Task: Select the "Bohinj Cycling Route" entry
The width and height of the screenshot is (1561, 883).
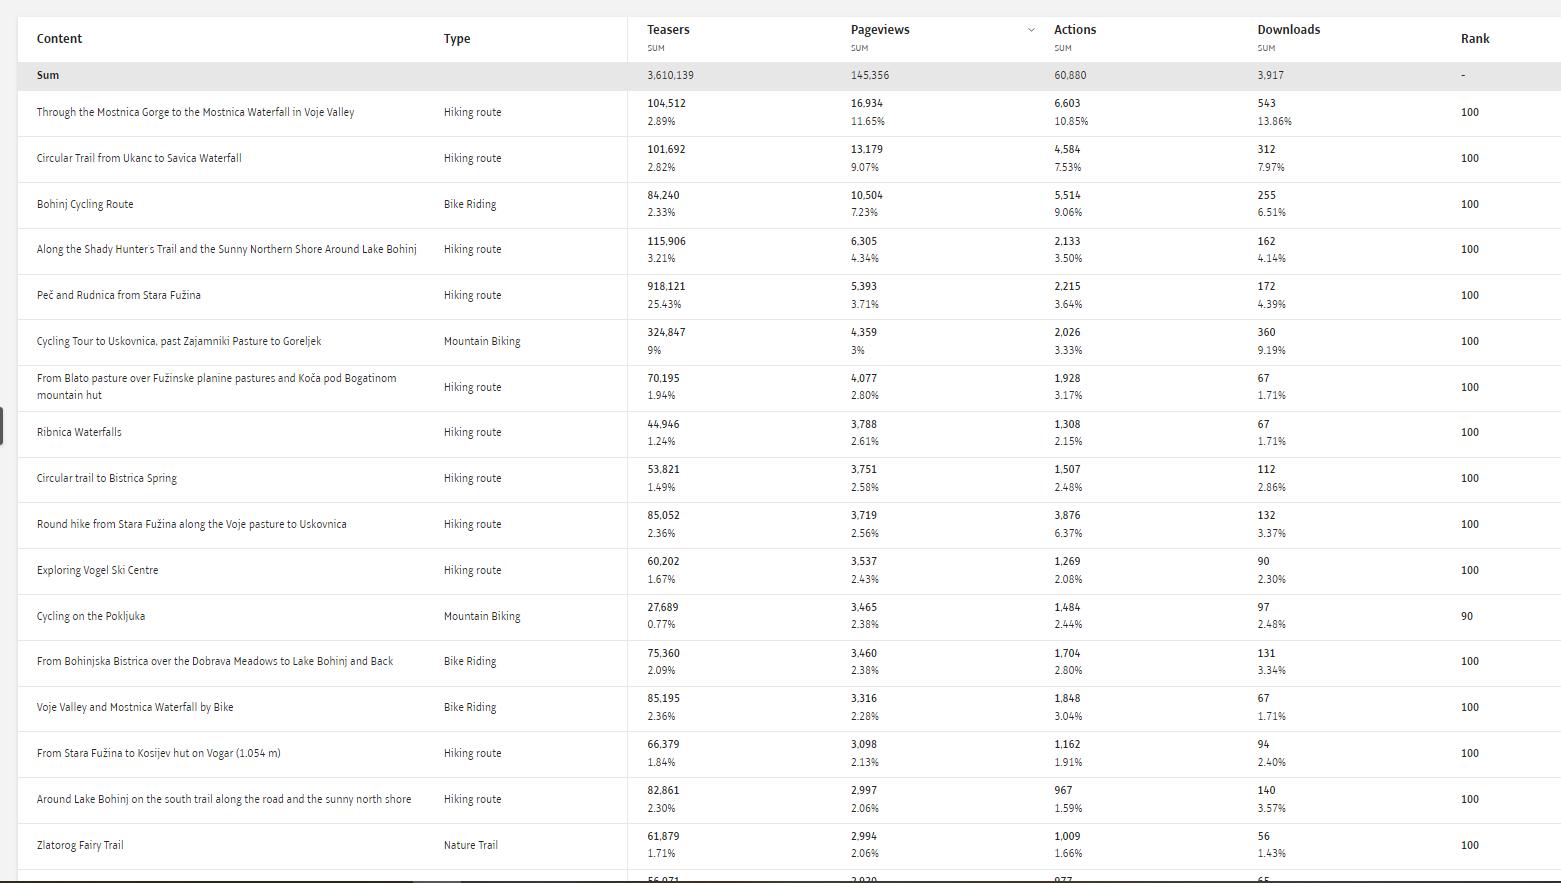Action: tap(85, 204)
